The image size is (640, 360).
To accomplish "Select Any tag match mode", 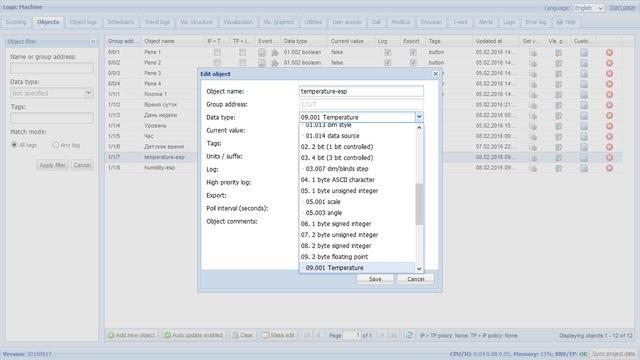I will click(x=56, y=145).
